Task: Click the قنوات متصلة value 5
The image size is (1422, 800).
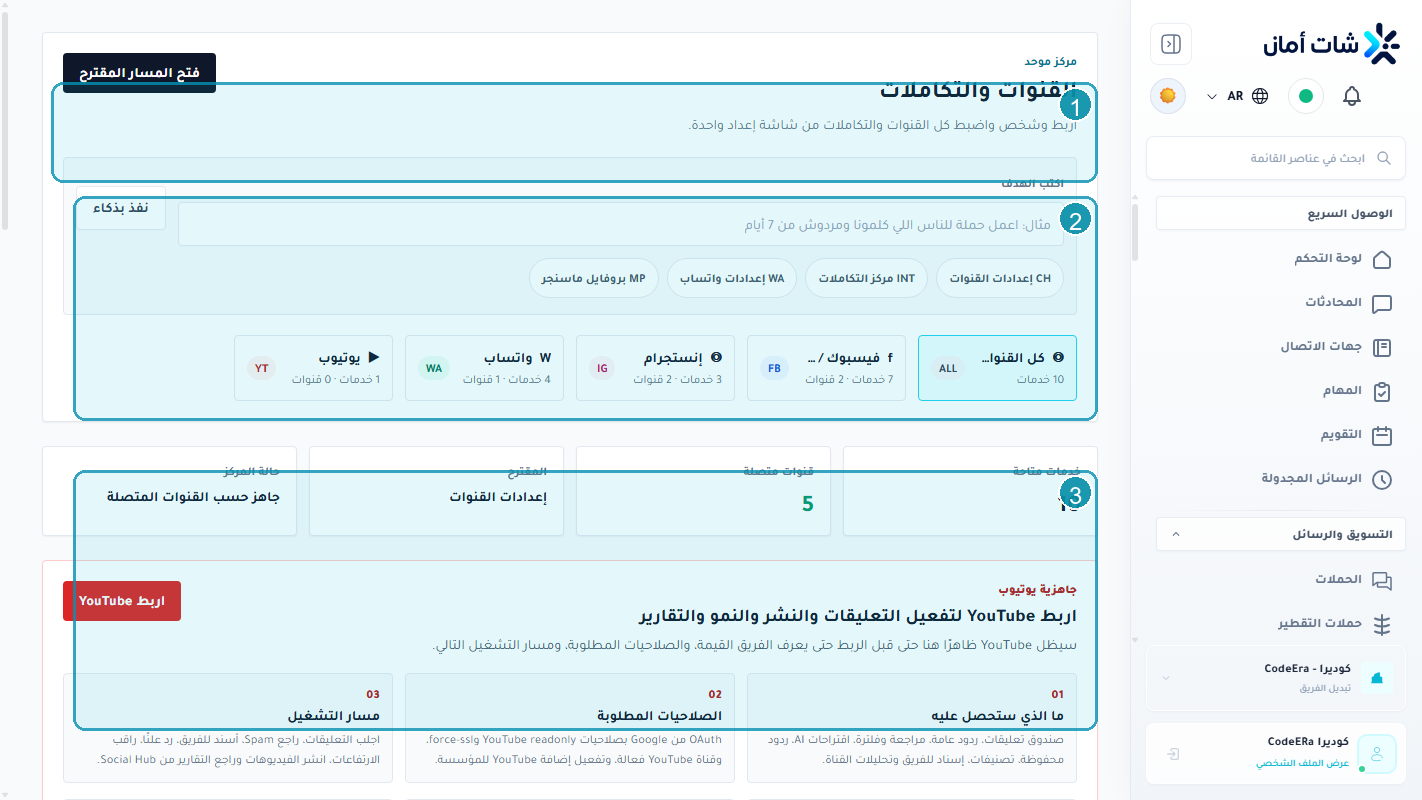Action: click(x=808, y=504)
